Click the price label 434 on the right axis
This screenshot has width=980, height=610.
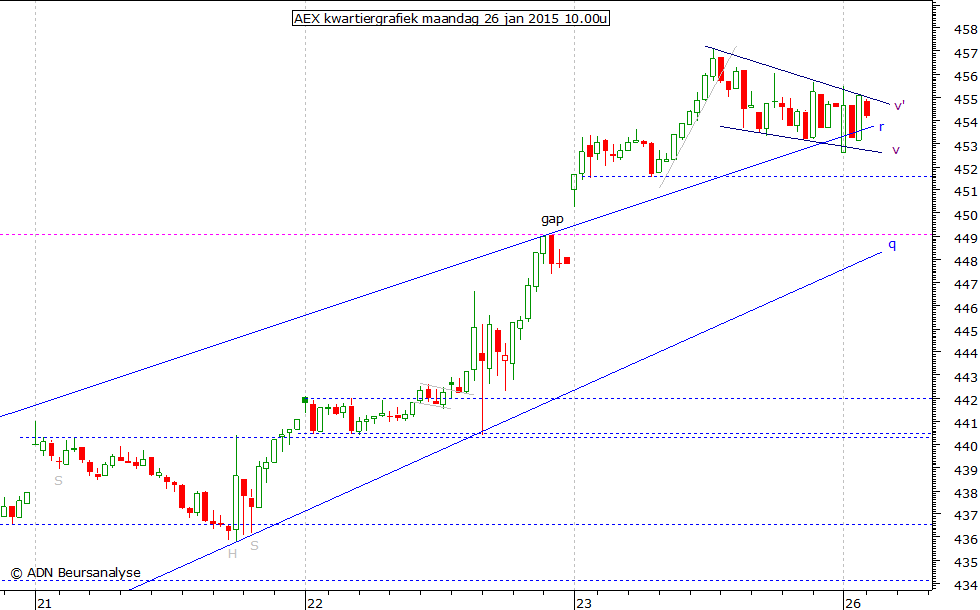click(966, 586)
